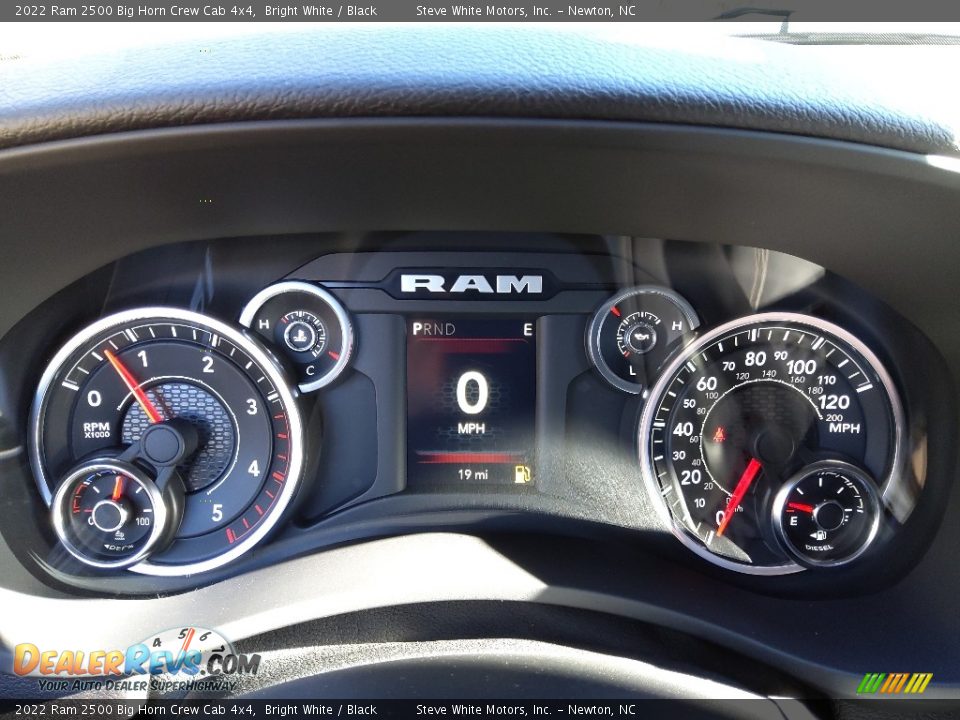Click the tachometer needle hub
Image resolution: width=960 pixels, height=720 pixels.
click(x=161, y=444)
